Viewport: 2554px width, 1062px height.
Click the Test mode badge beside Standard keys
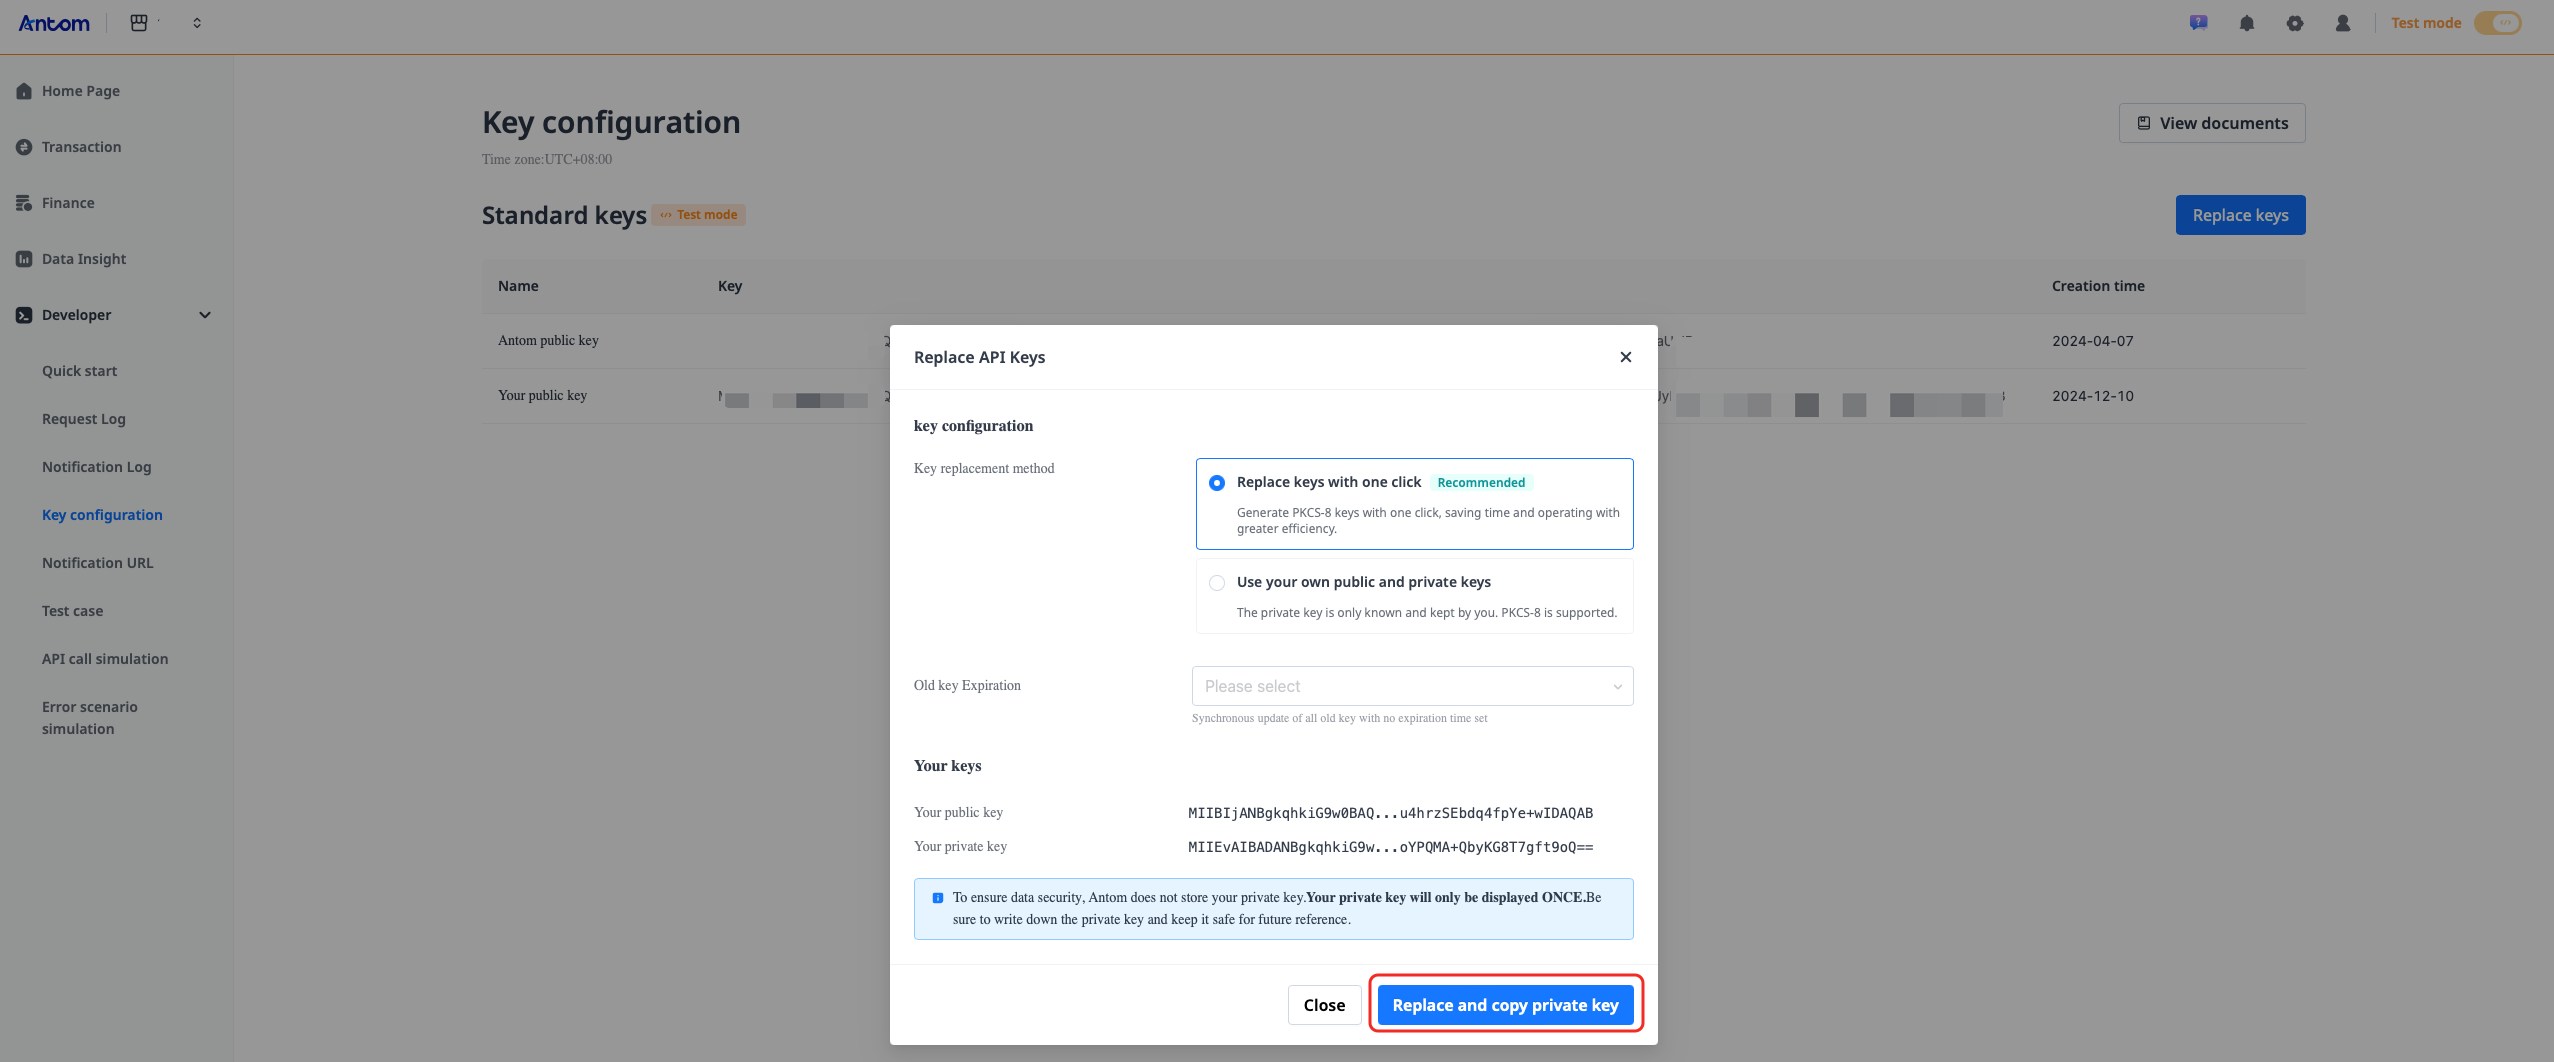pyautogui.click(x=698, y=214)
